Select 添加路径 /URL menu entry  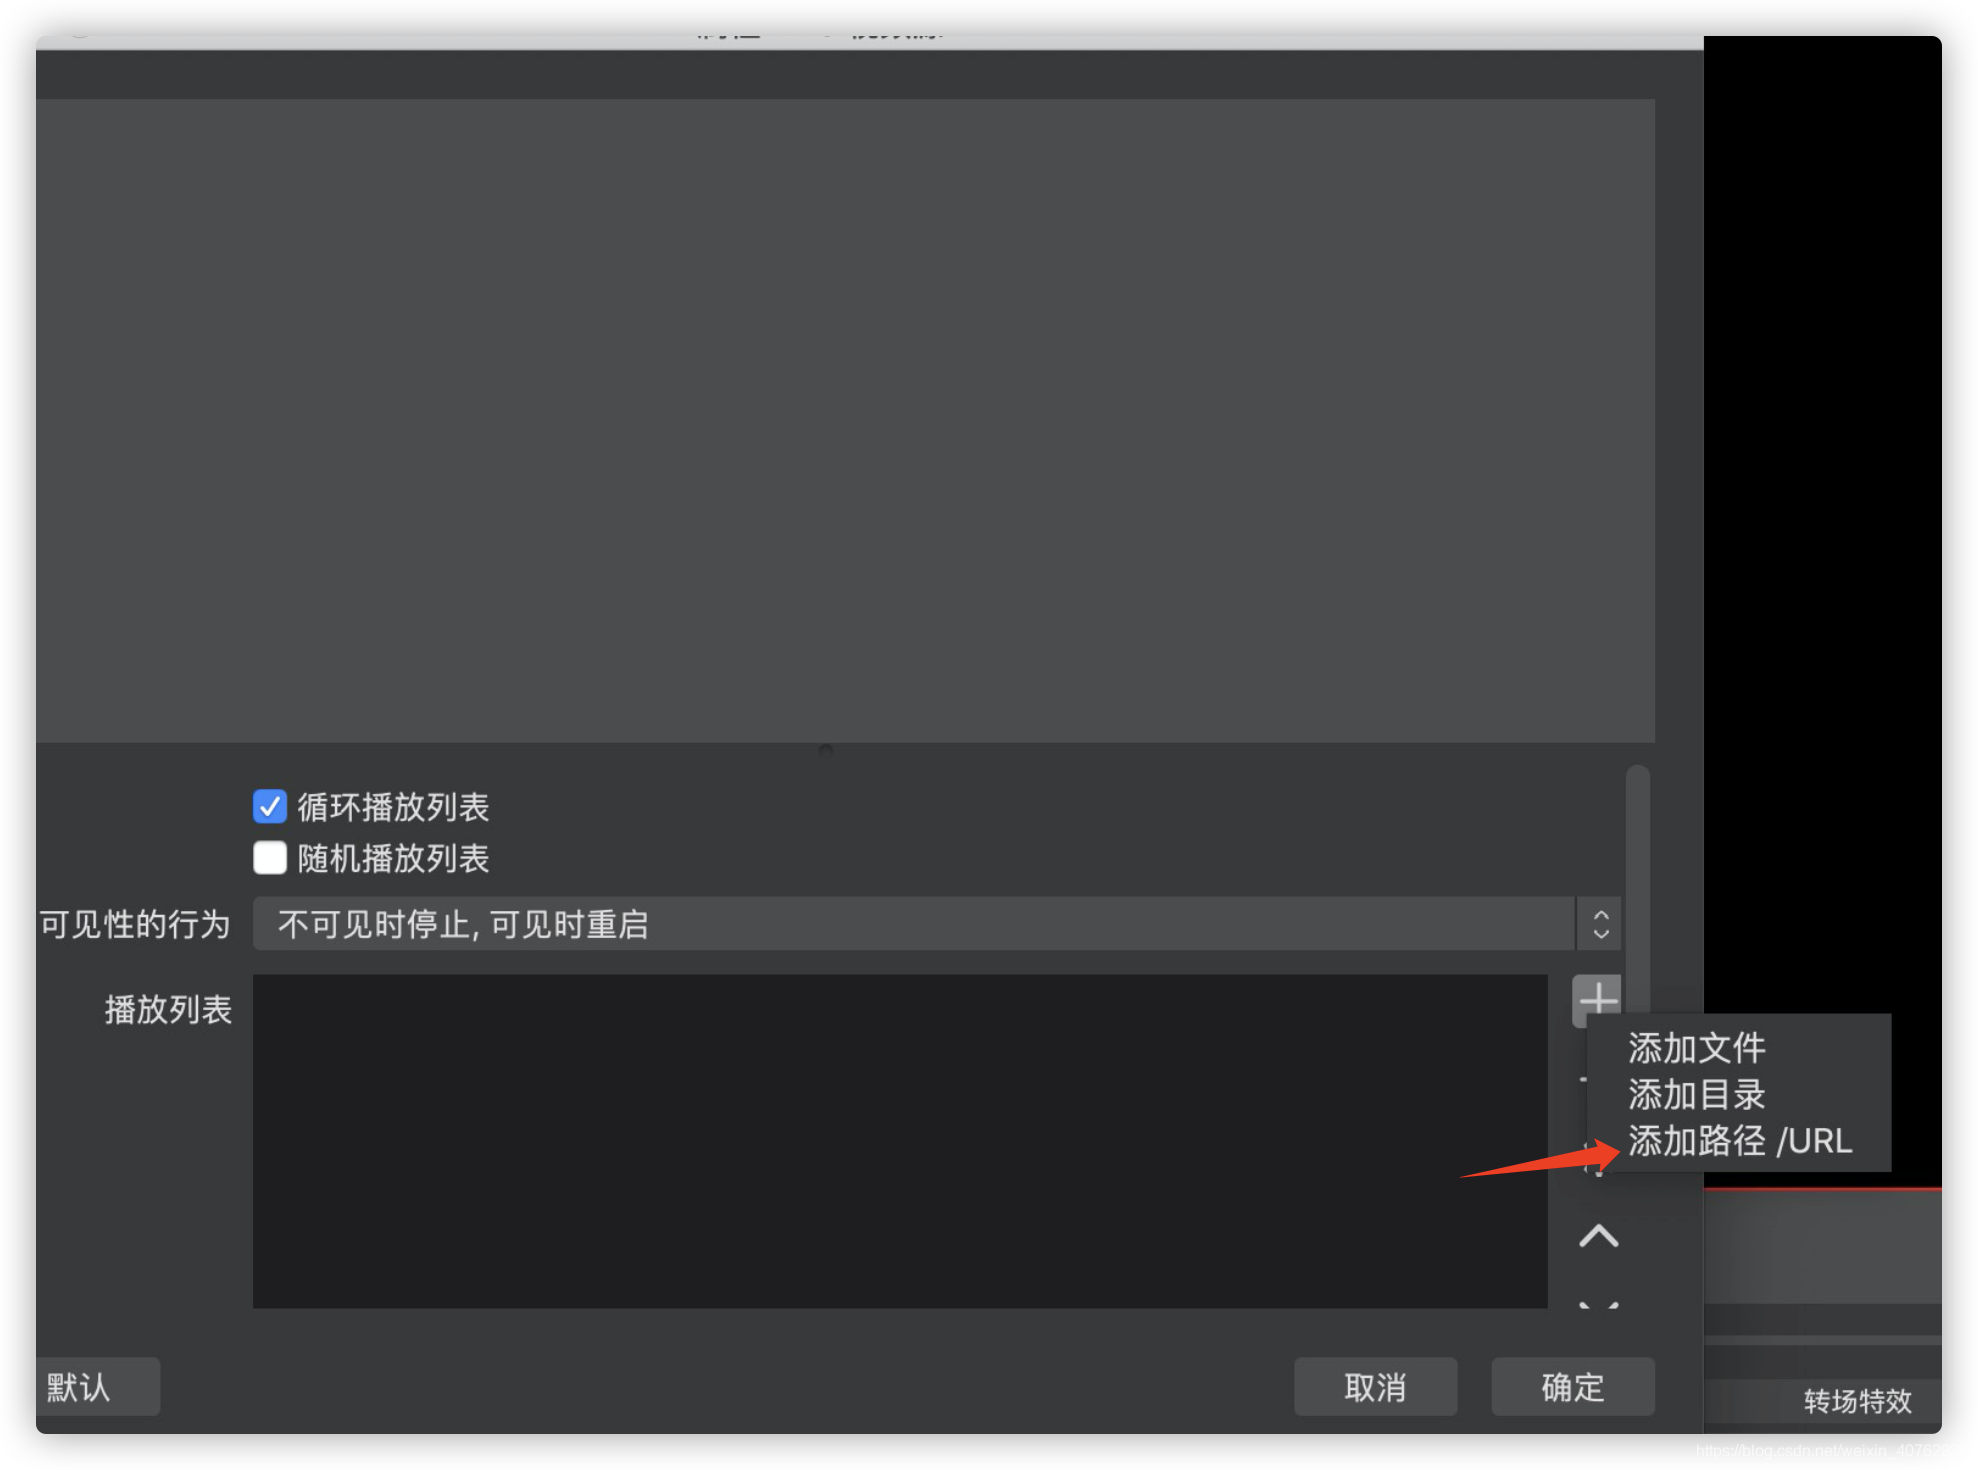tap(1739, 1141)
